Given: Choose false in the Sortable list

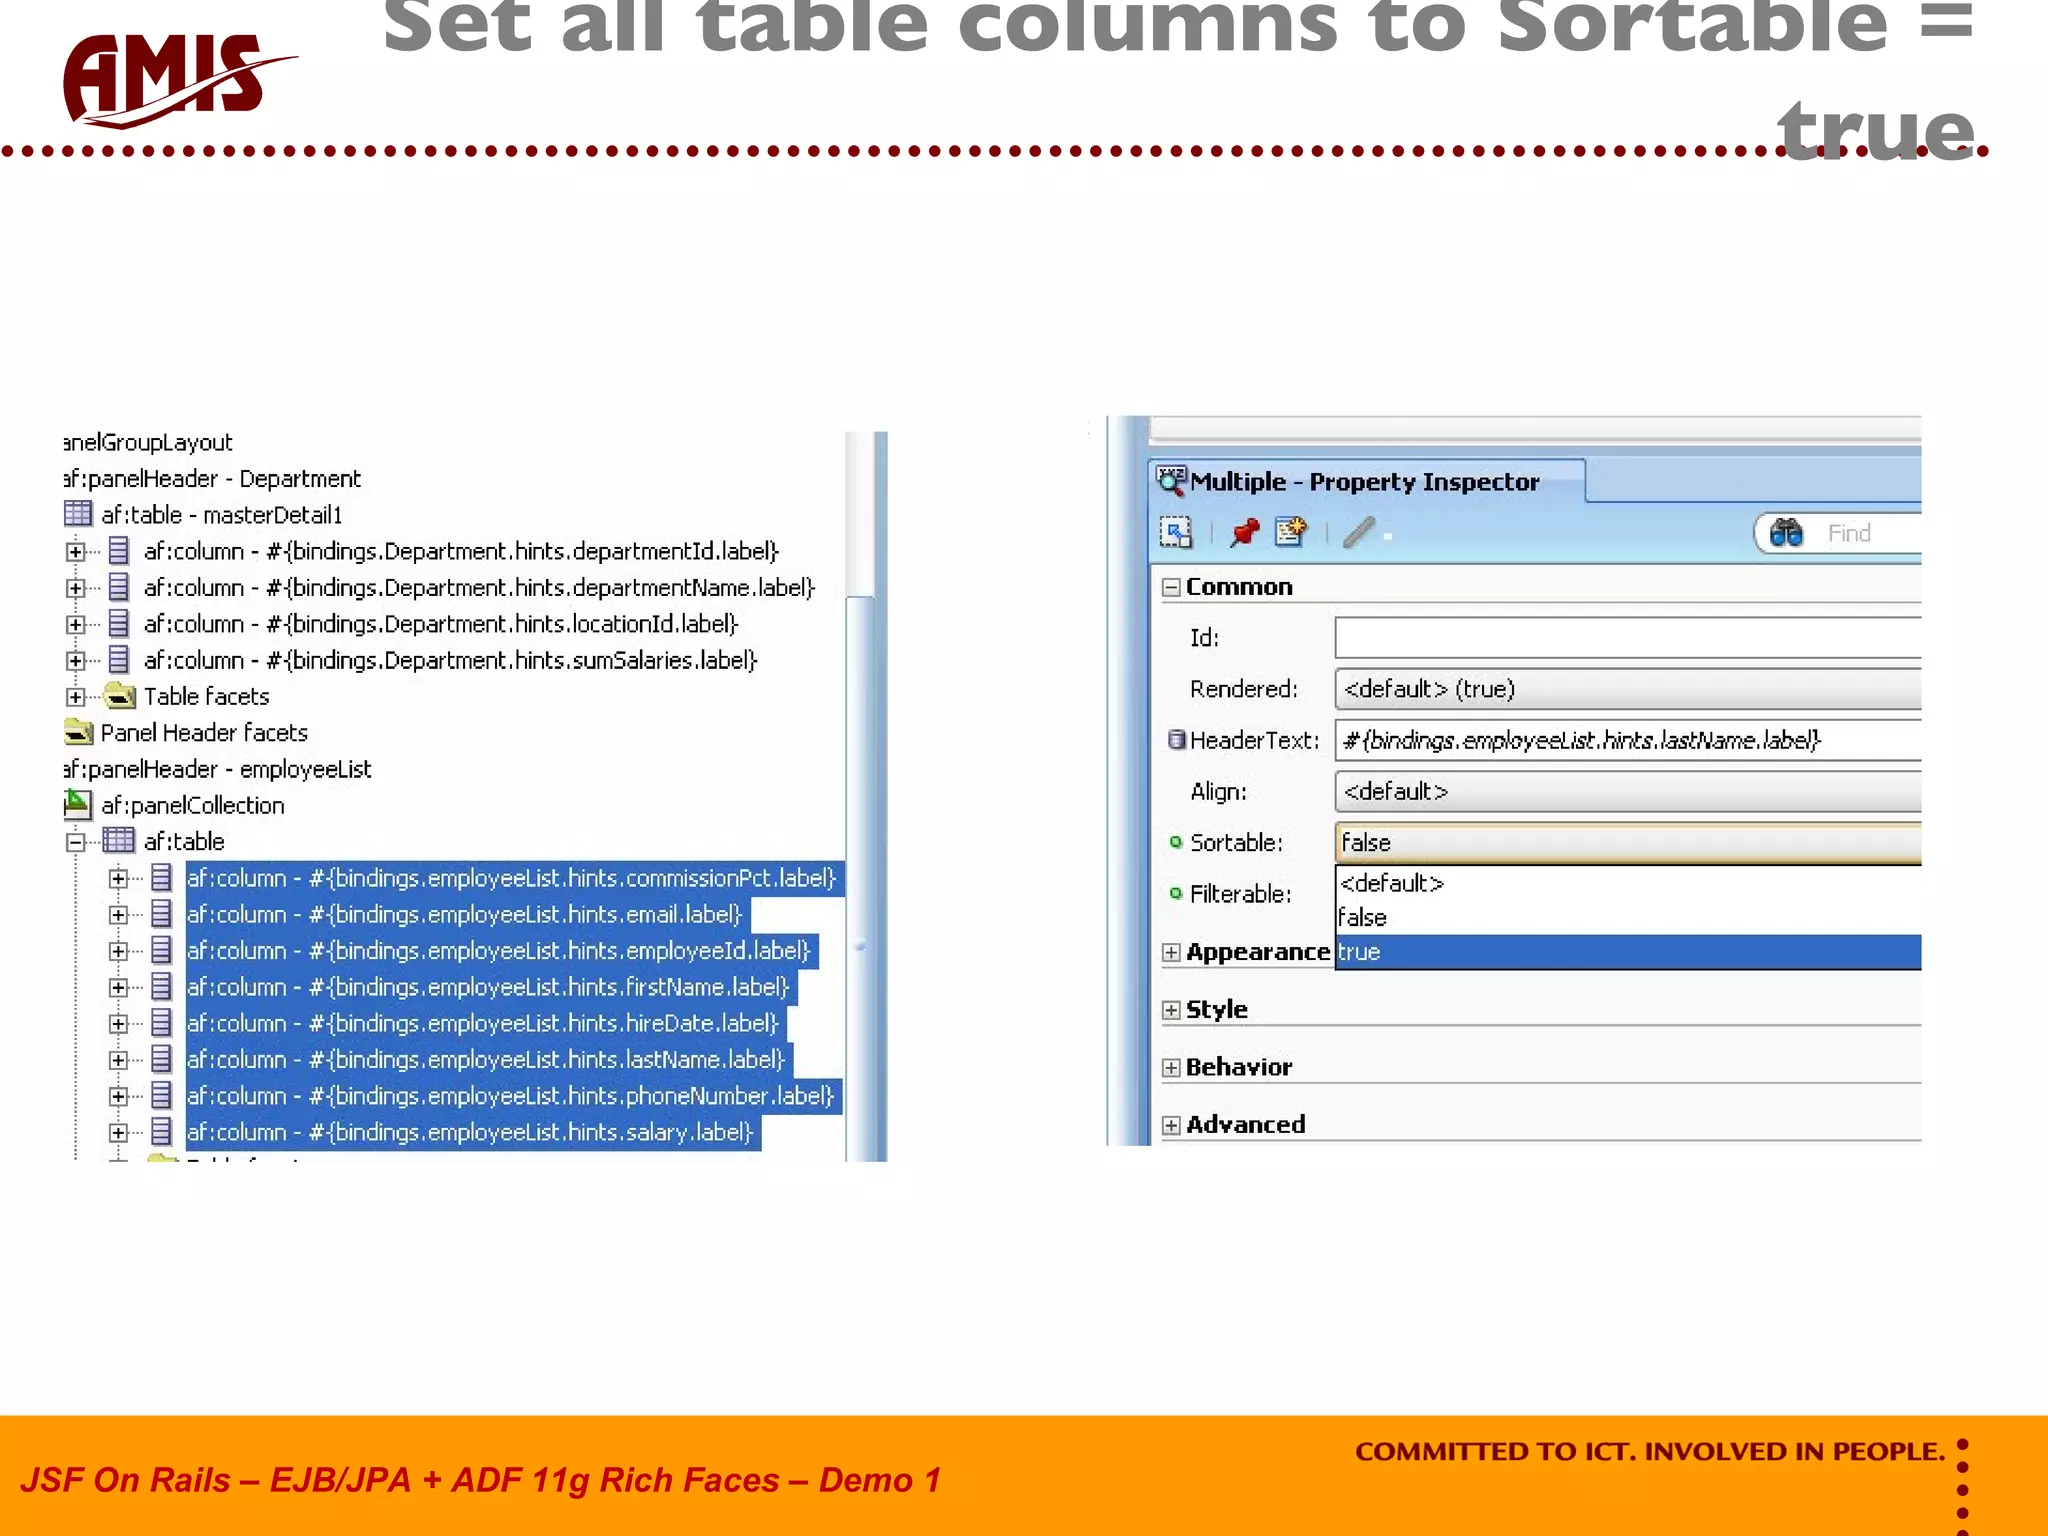Looking at the screenshot, I should click(1628, 917).
